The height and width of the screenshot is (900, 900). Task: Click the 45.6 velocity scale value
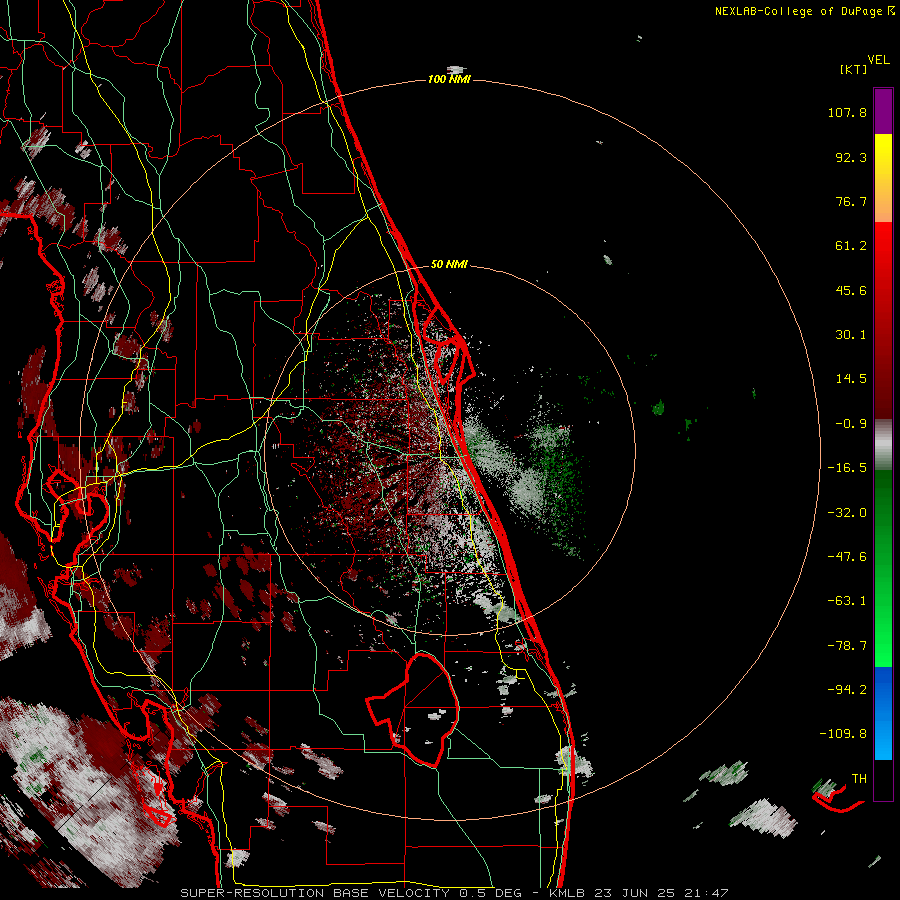pyautogui.click(x=851, y=290)
